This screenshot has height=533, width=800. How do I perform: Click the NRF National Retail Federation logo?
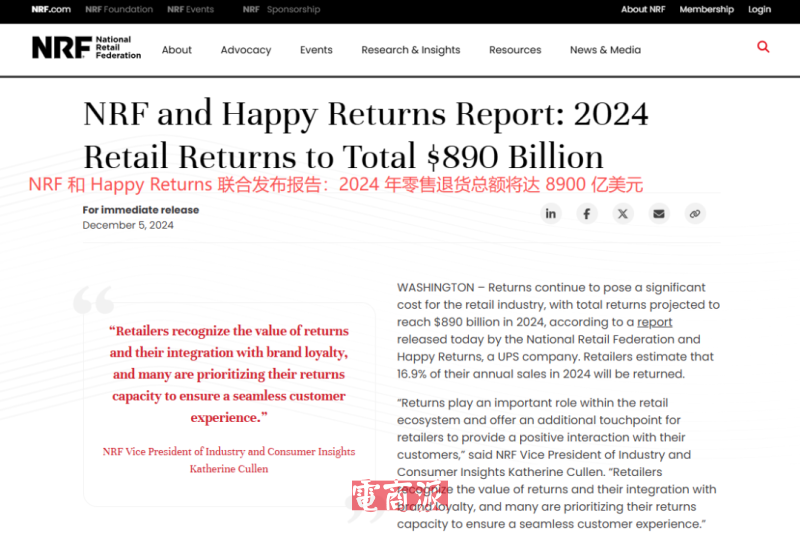86,48
